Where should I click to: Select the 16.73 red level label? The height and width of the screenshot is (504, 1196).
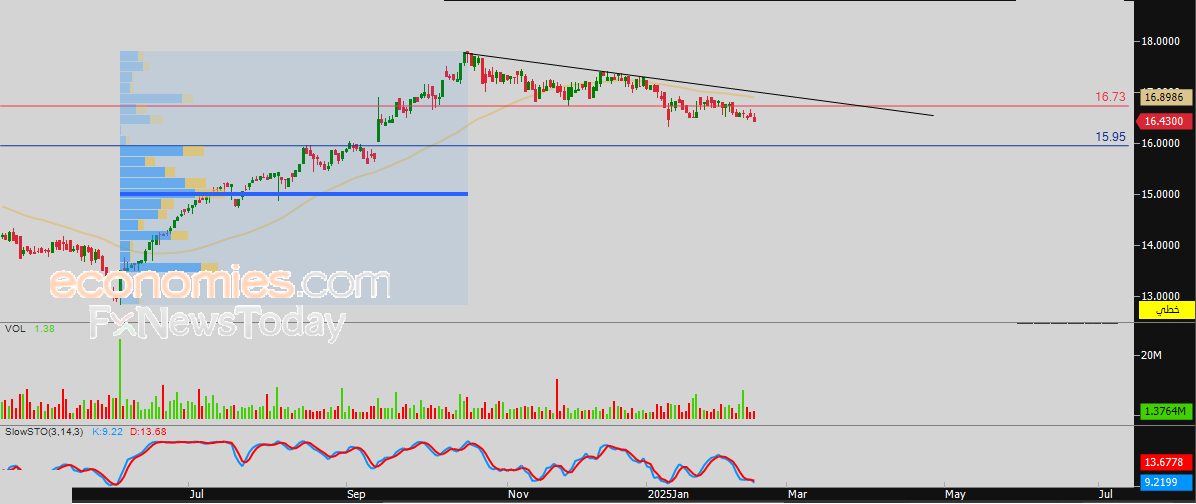point(1111,97)
